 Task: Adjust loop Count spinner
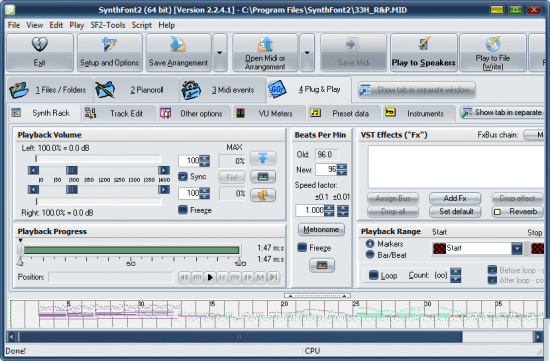pyautogui.click(x=456, y=275)
